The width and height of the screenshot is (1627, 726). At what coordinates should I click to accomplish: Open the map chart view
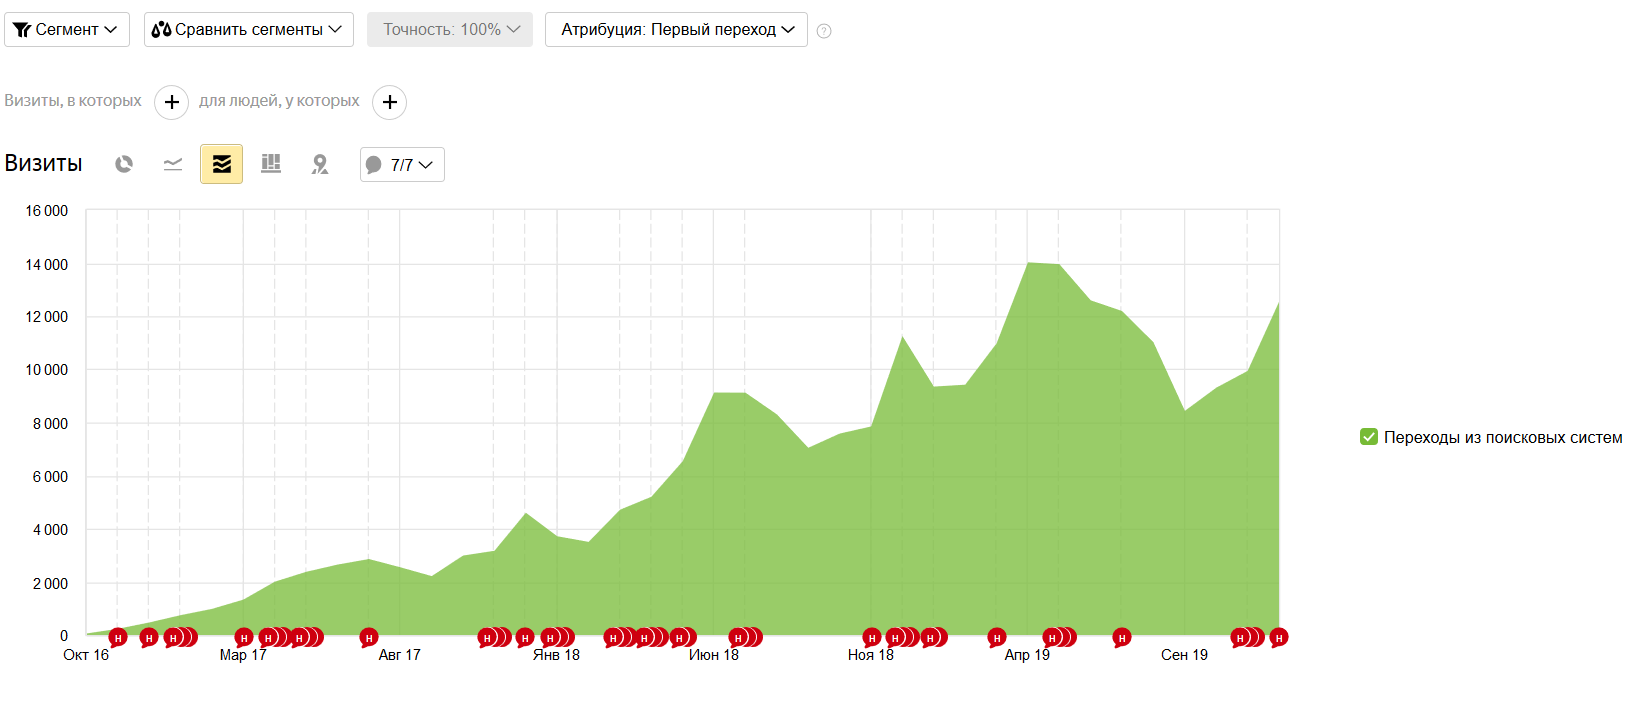[319, 164]
